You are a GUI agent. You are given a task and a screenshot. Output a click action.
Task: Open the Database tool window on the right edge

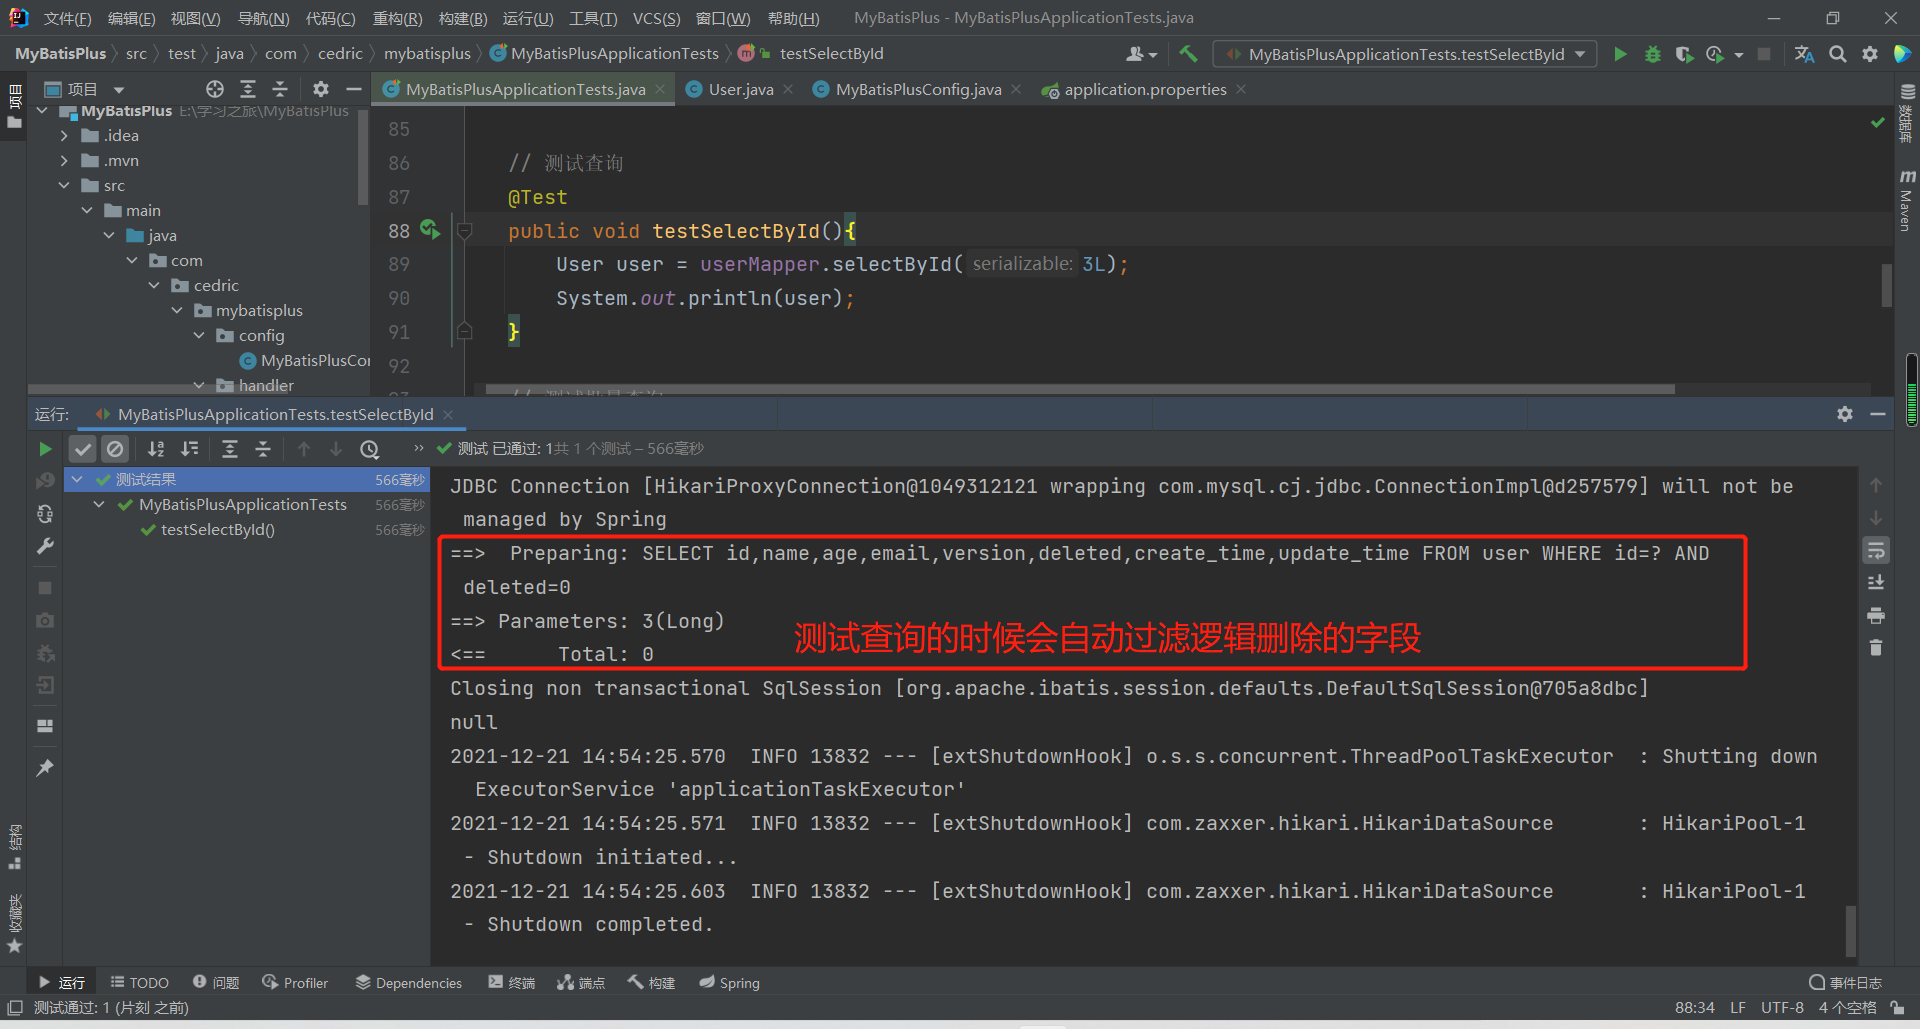pyautogui.click(x=1907, y=113)
